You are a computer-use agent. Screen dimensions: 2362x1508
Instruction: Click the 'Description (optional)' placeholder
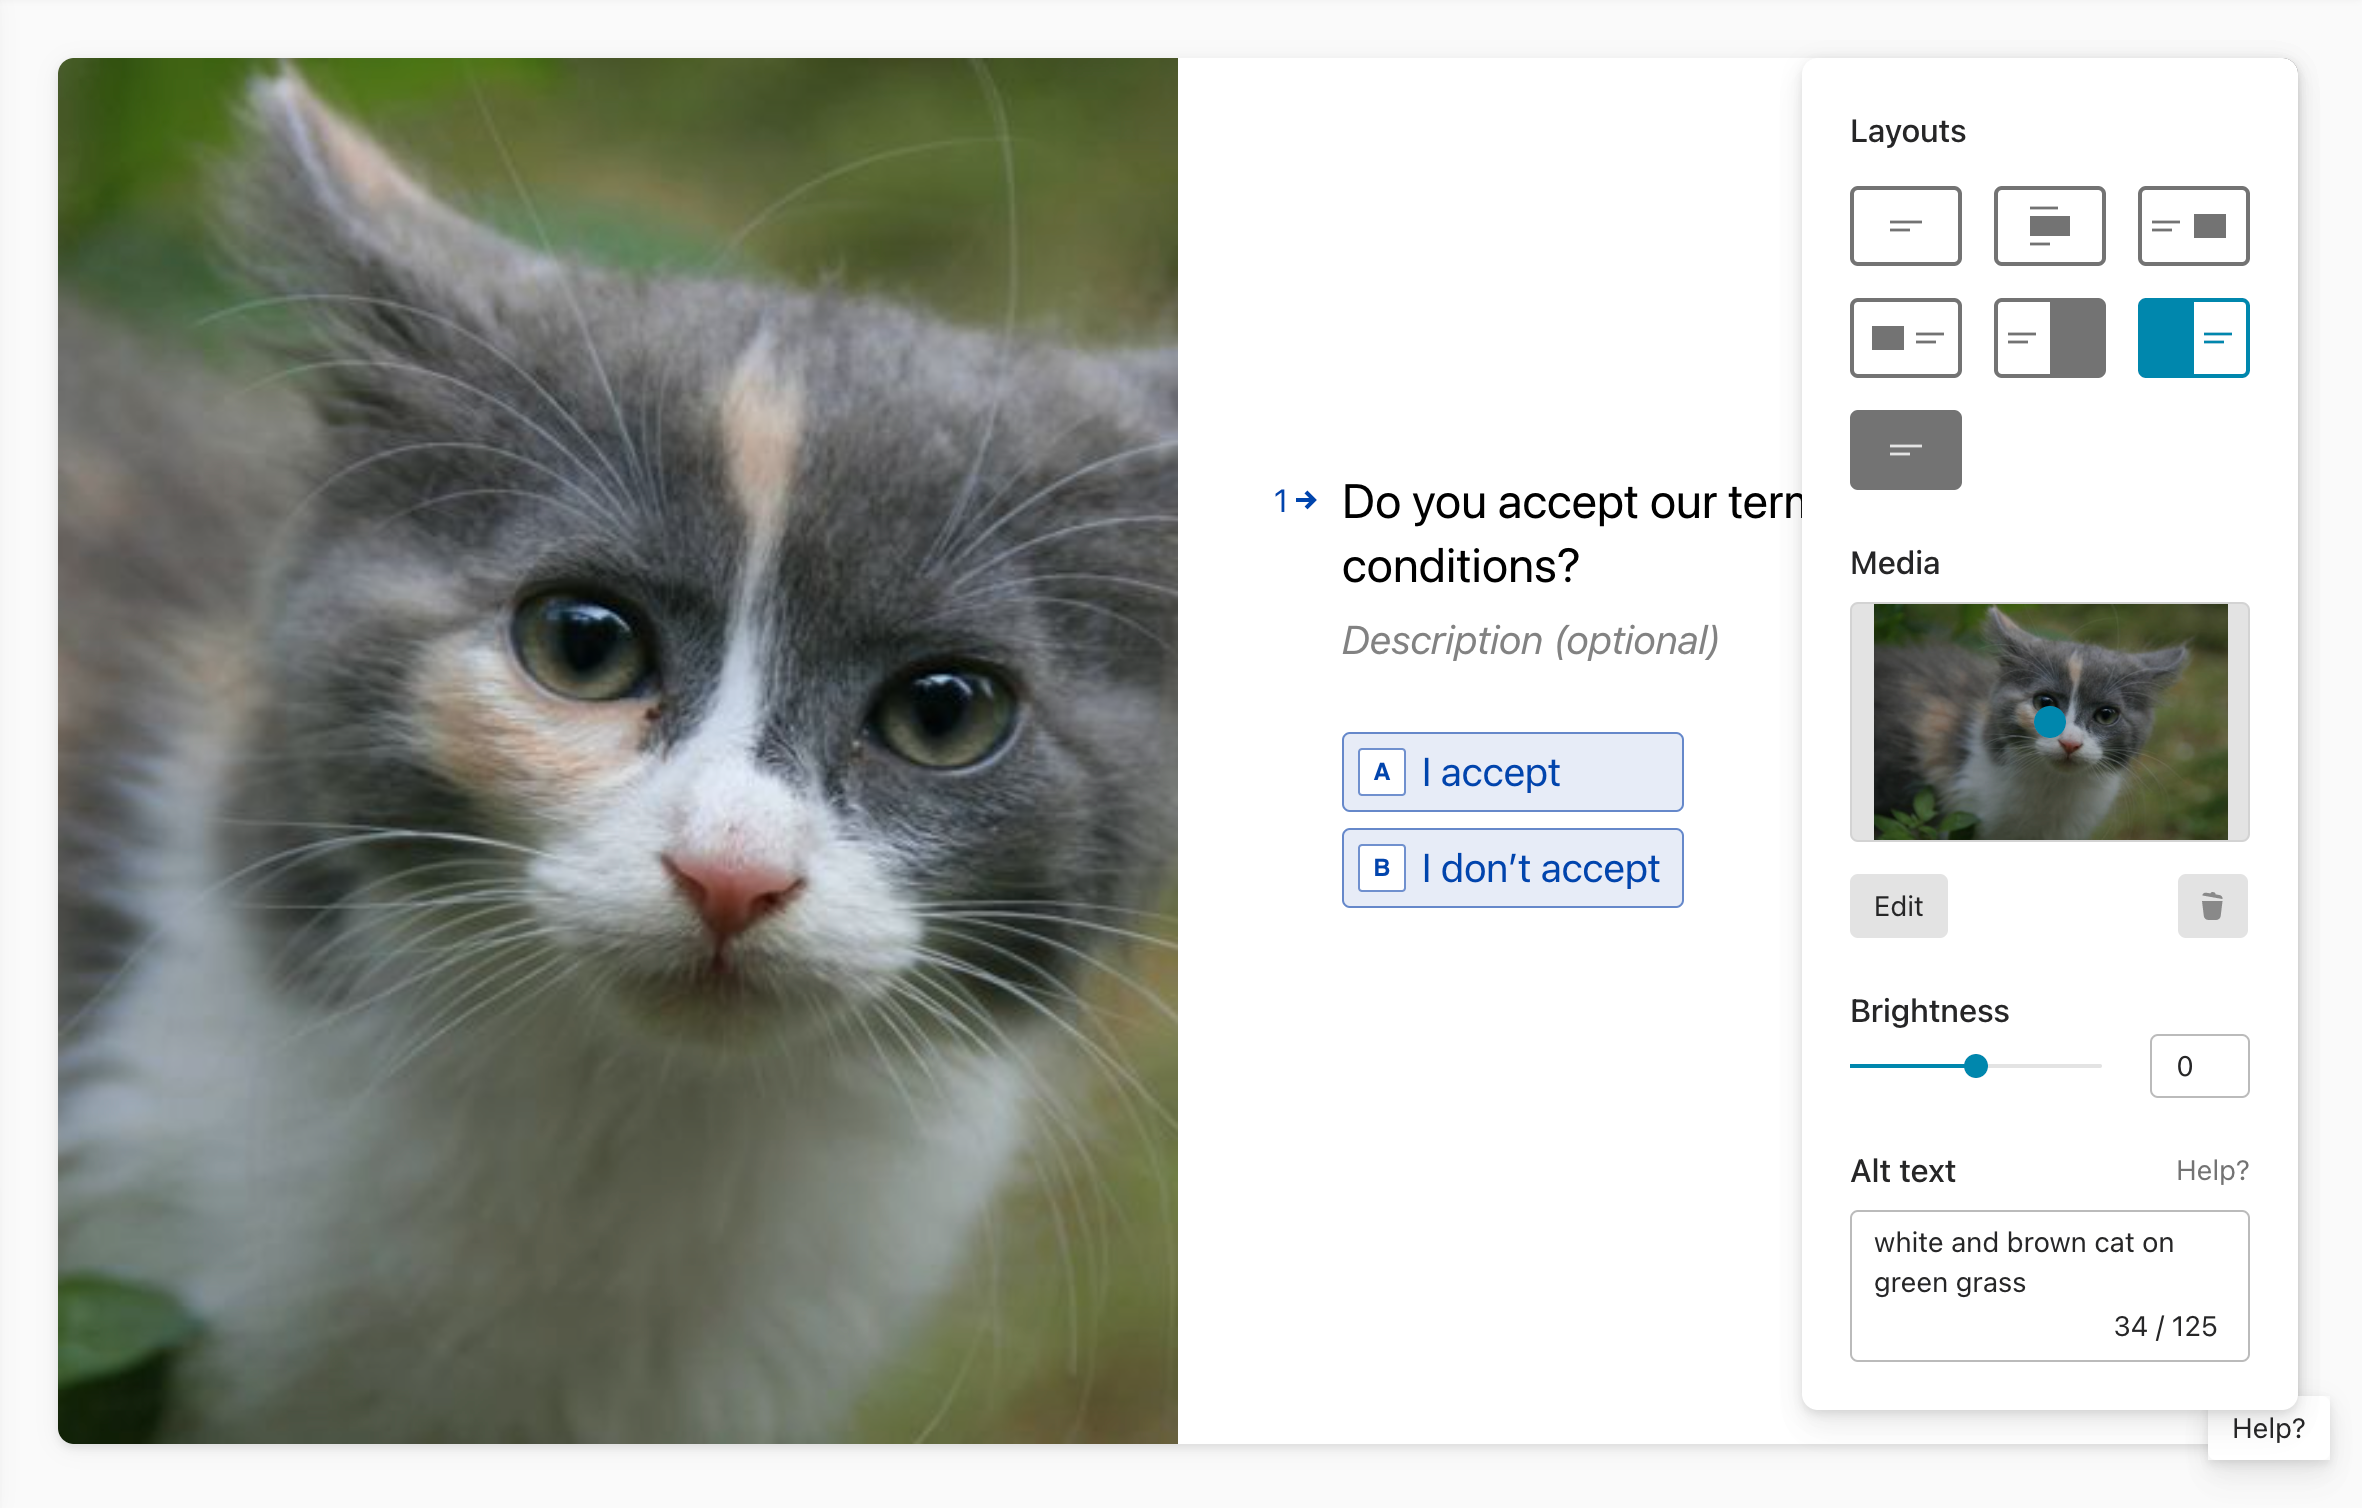1530,640
